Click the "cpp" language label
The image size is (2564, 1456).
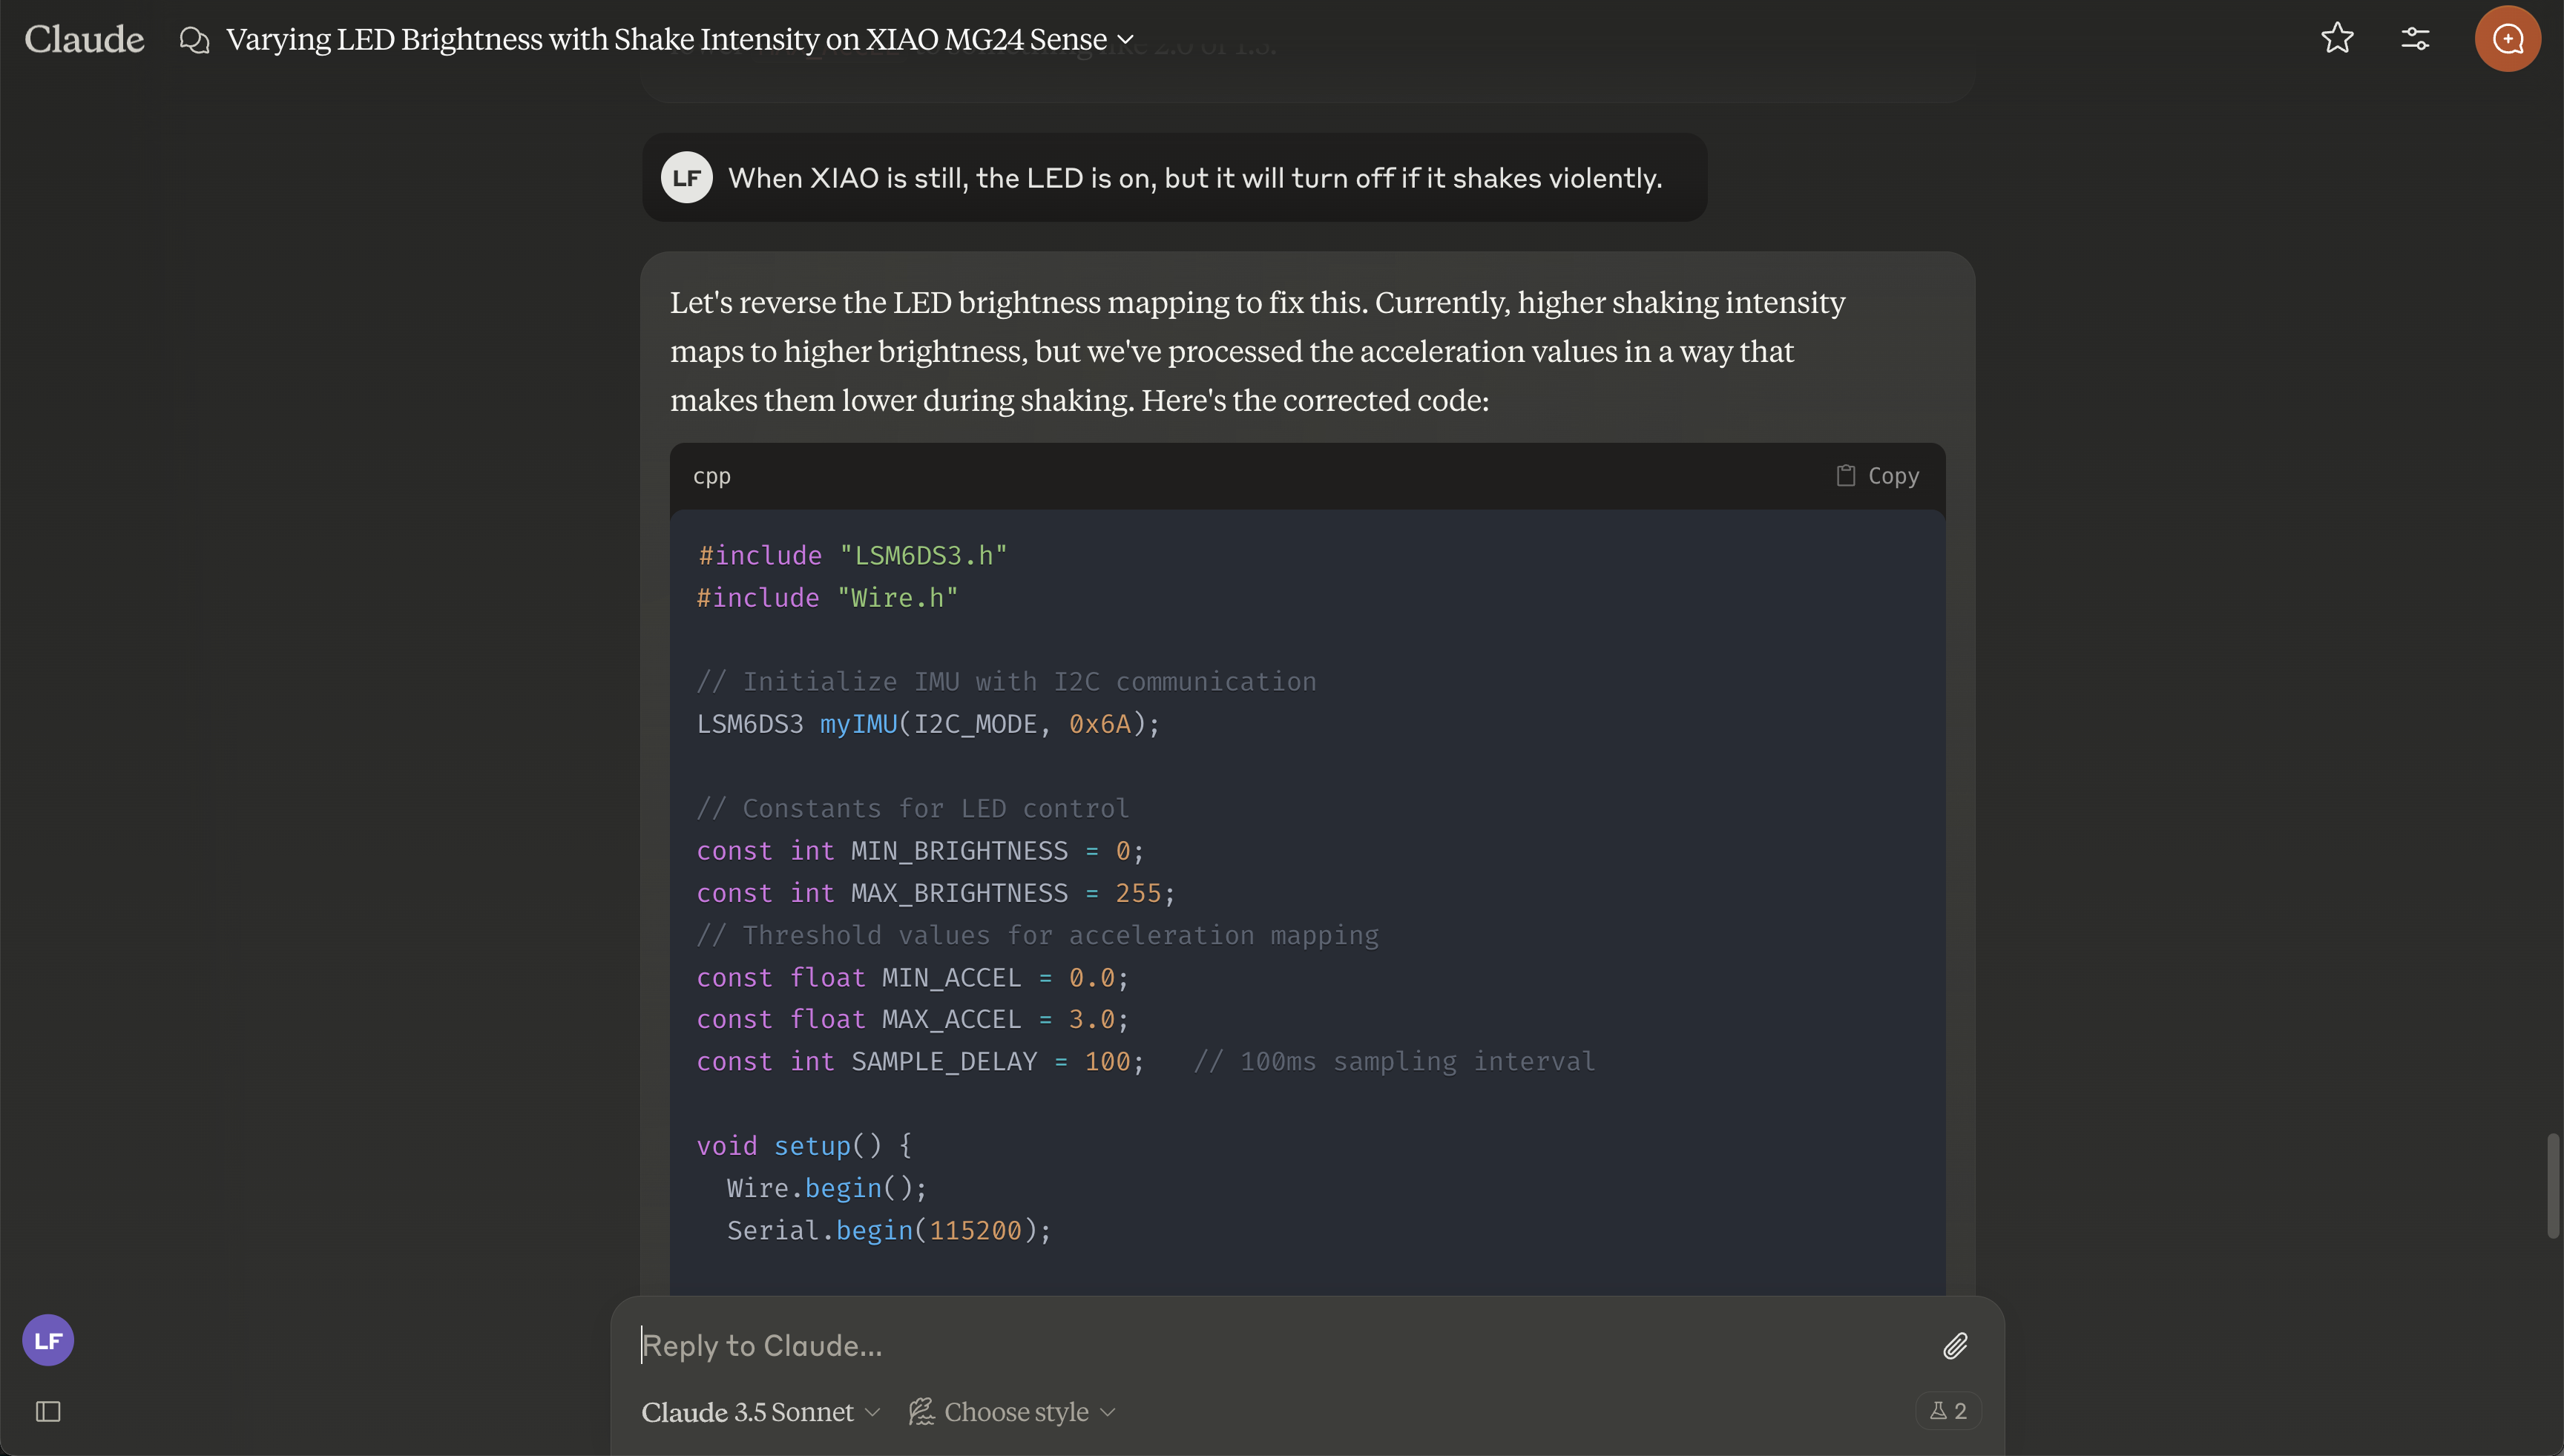711,476
